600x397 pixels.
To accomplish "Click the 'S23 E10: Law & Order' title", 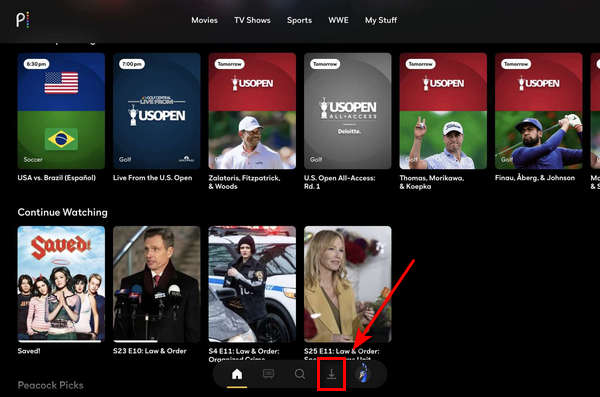I will [150, 351].
